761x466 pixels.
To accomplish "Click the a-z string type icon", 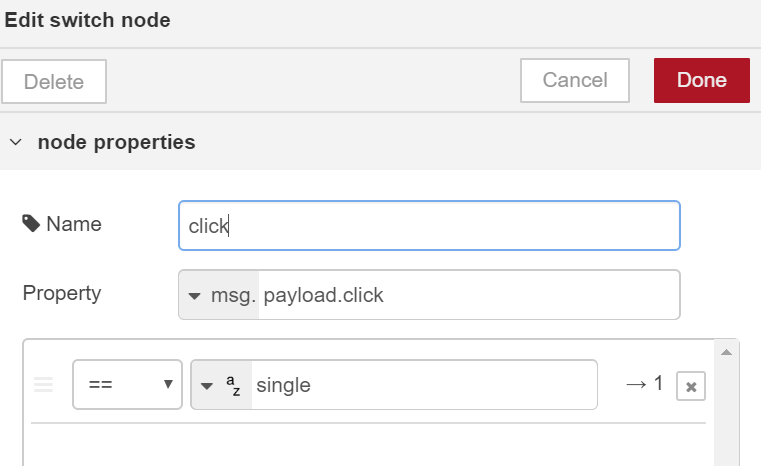I will (233, 385).
